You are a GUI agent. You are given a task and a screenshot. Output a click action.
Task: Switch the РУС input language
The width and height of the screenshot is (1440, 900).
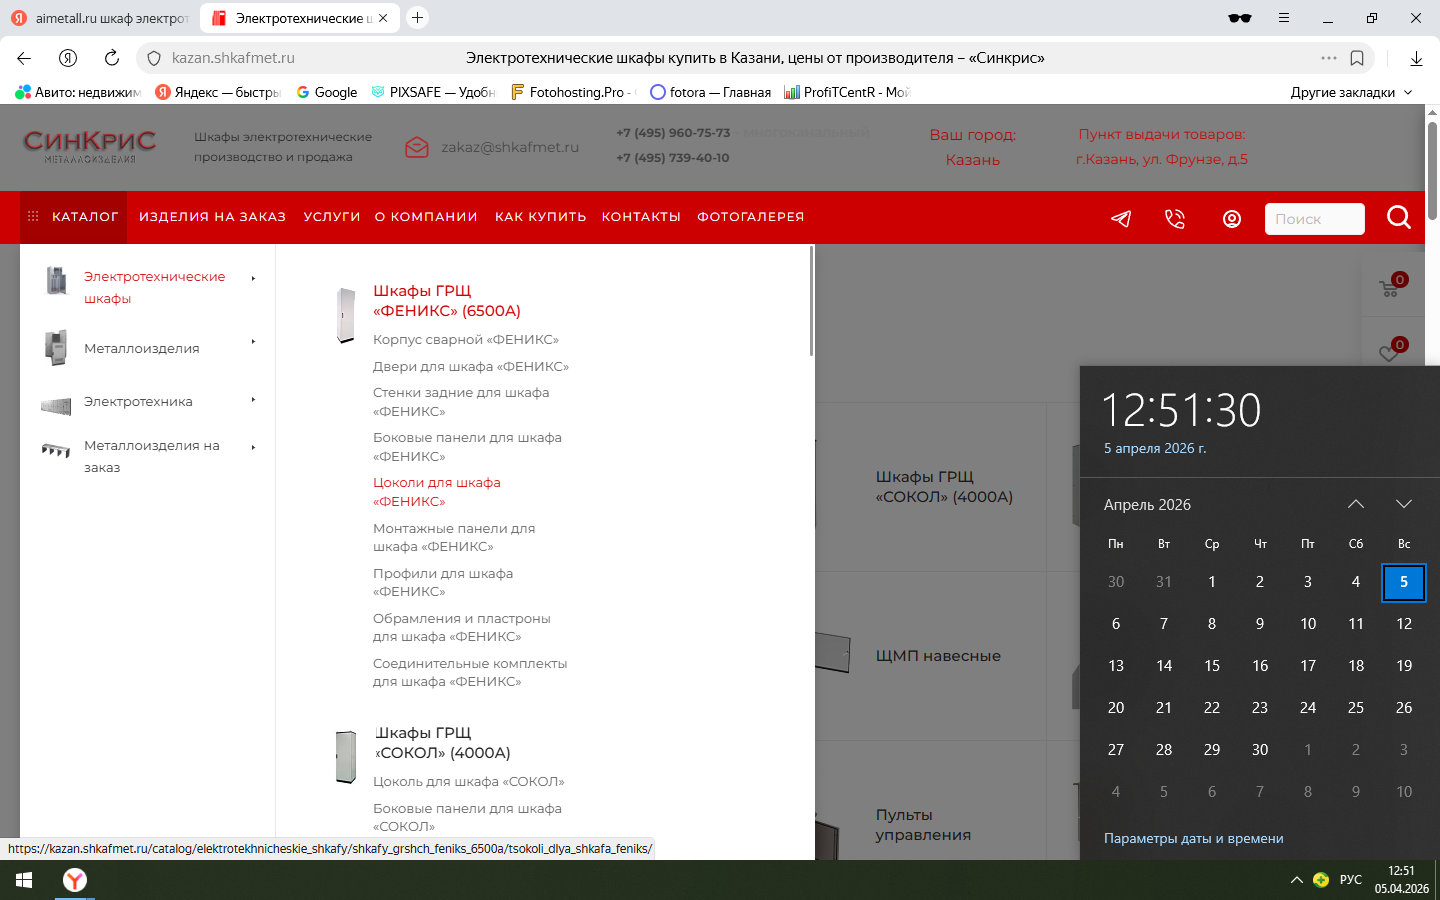(1351, 880)
